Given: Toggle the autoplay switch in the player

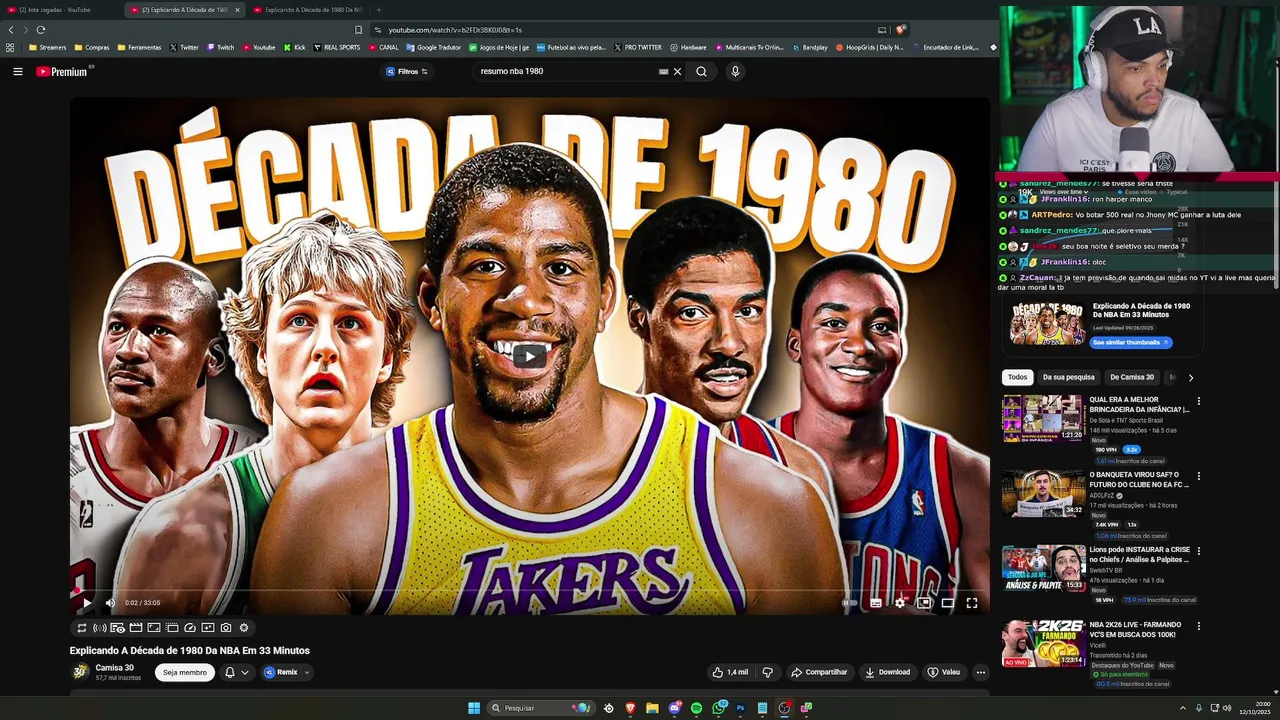Looking at the screenshot, I should click(850, 603).
